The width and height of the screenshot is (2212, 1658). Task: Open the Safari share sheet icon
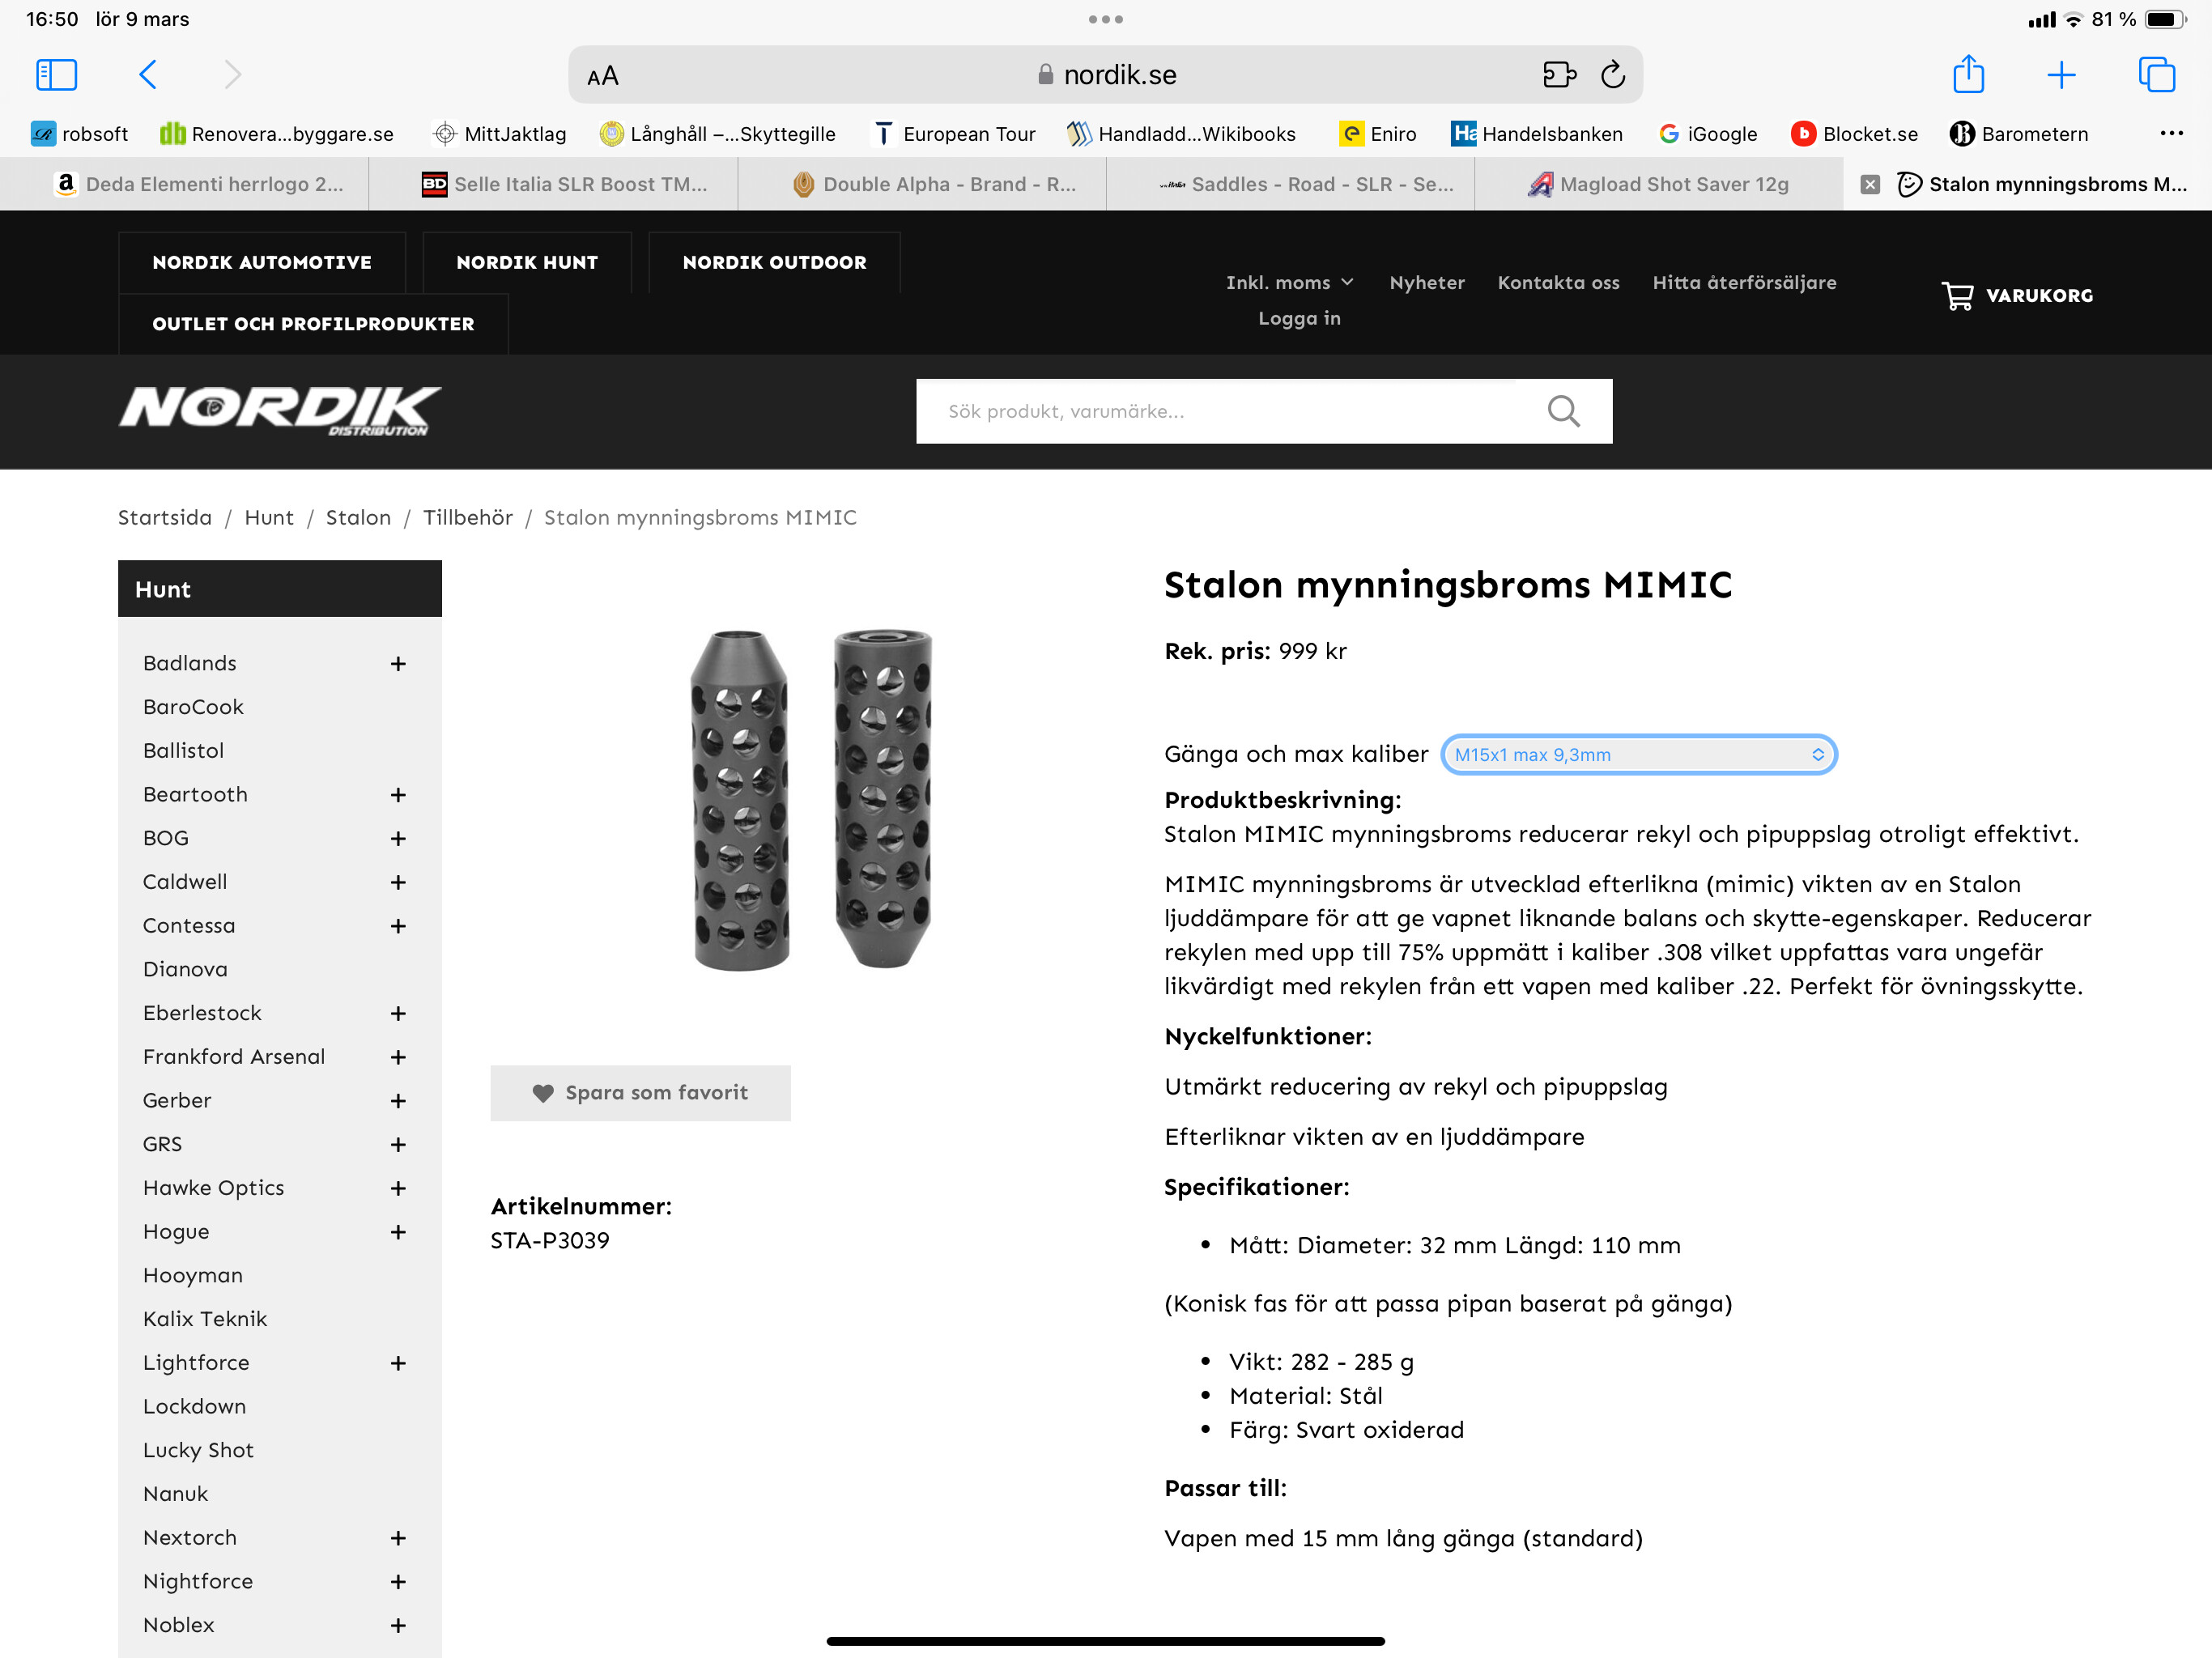pyautogui.click(x=1968, y=74)
